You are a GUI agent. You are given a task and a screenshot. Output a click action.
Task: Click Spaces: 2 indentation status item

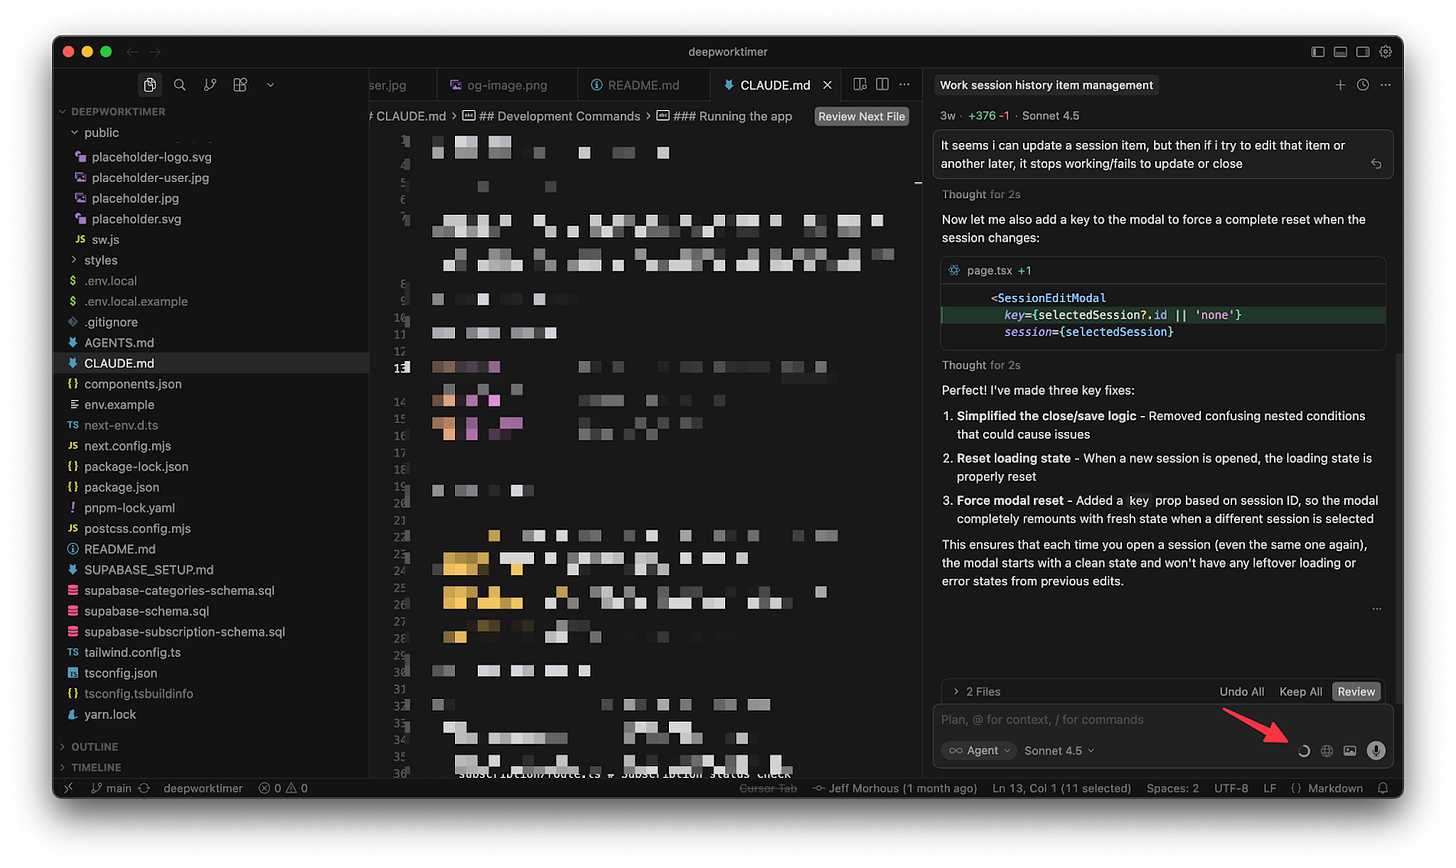(1172, 788)
